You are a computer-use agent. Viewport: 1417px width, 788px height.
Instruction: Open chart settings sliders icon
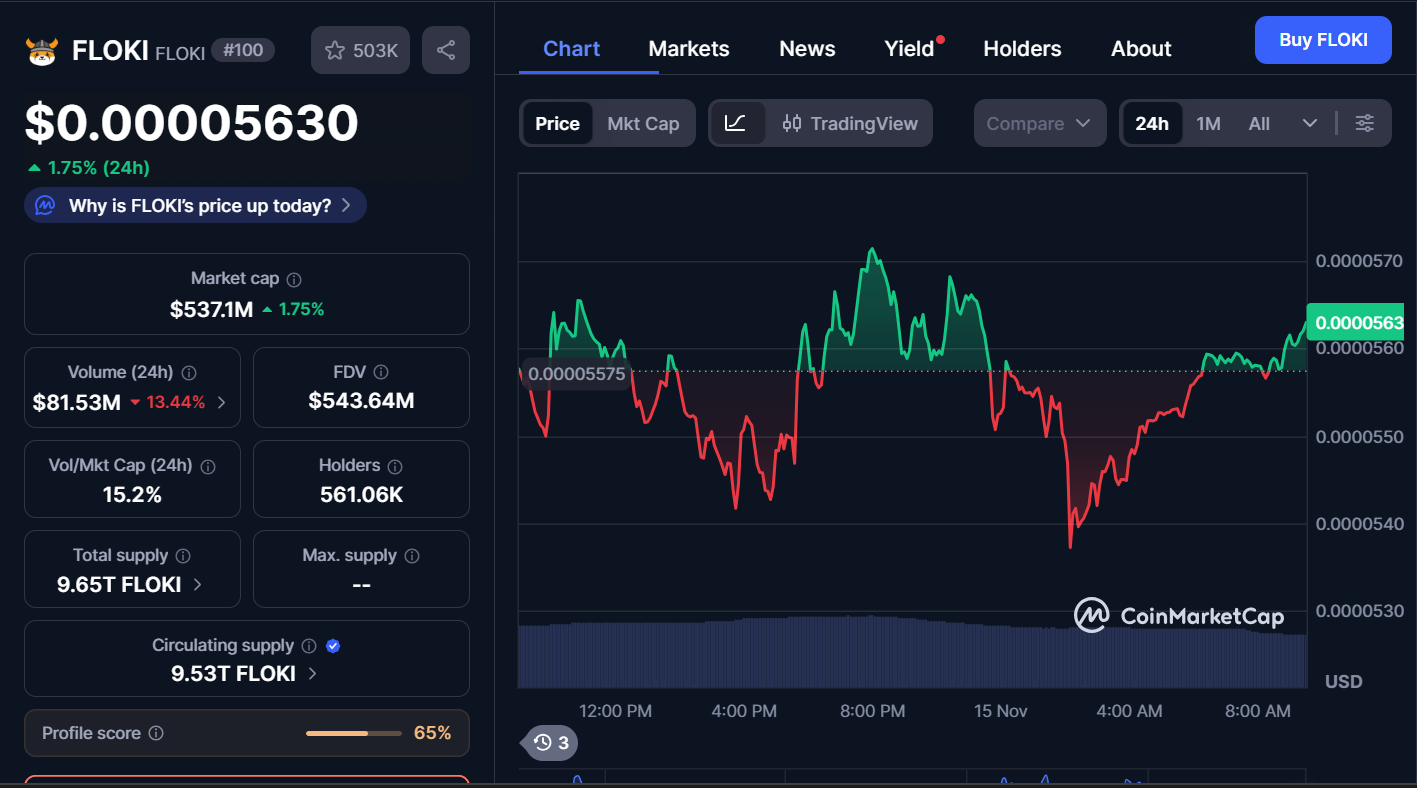(1364, 124)
